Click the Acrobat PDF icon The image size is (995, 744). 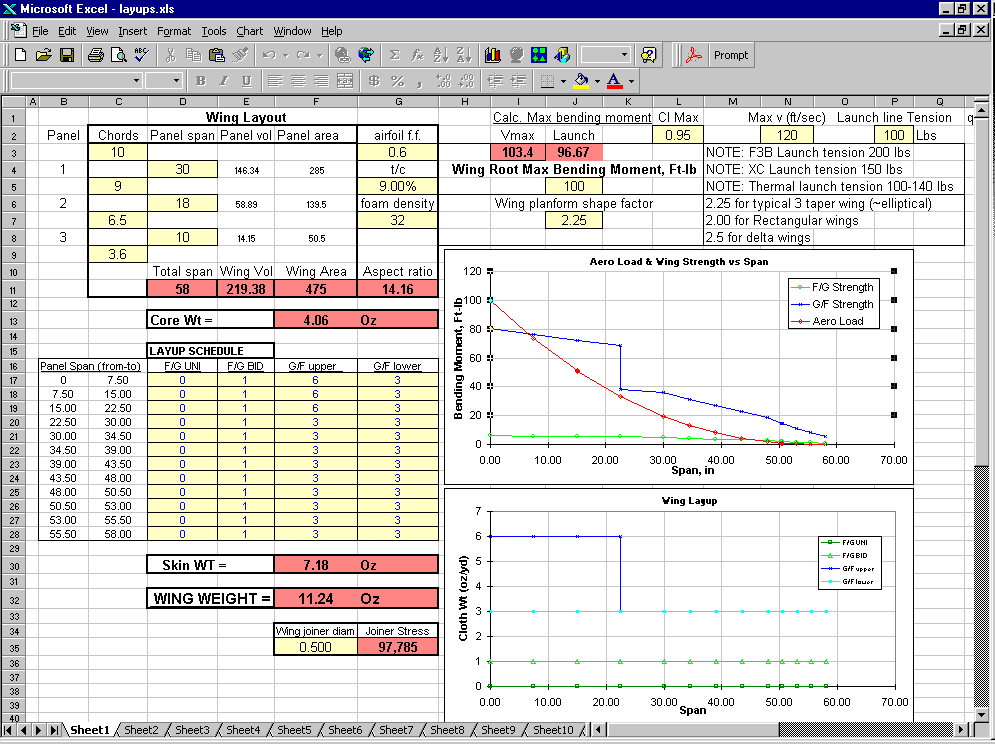point(692,56)
